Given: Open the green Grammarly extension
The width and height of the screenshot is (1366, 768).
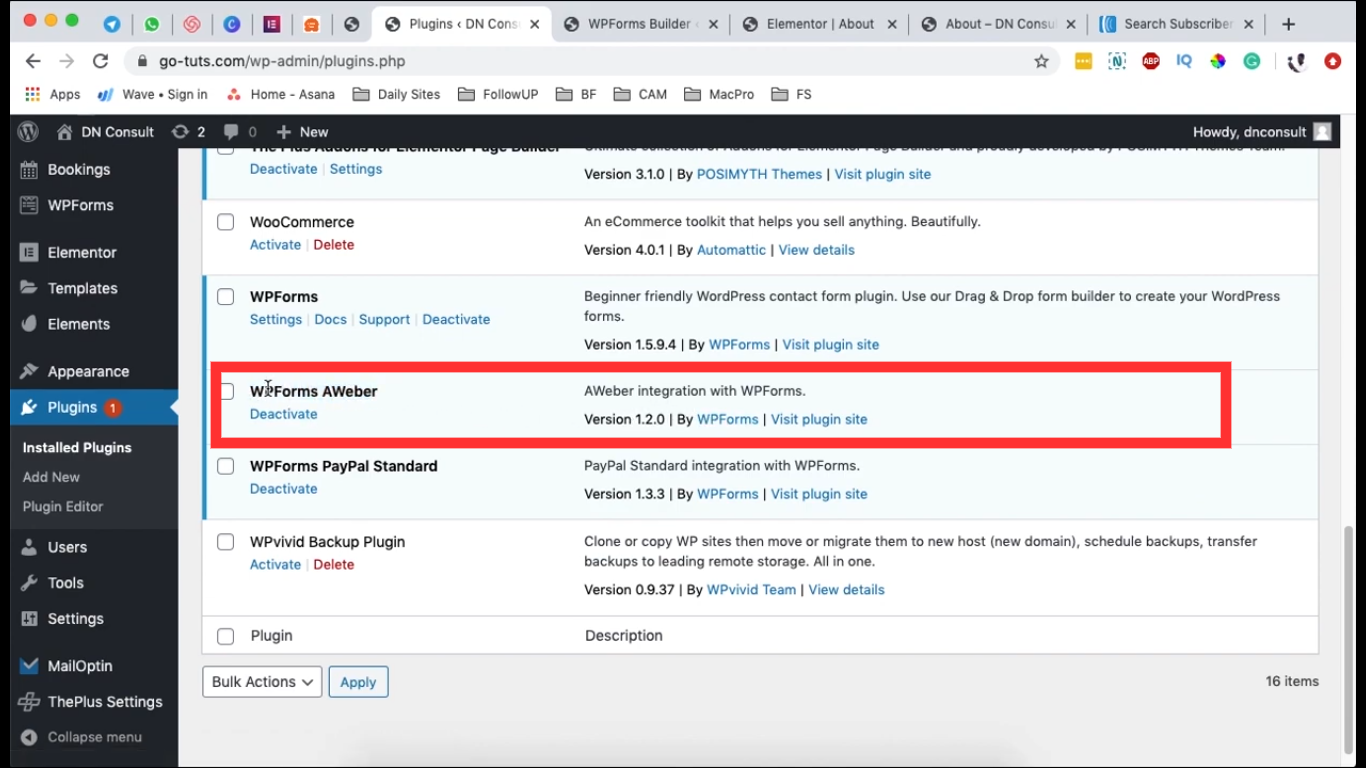Looking at the screenshot, I should pos(1252,61).
